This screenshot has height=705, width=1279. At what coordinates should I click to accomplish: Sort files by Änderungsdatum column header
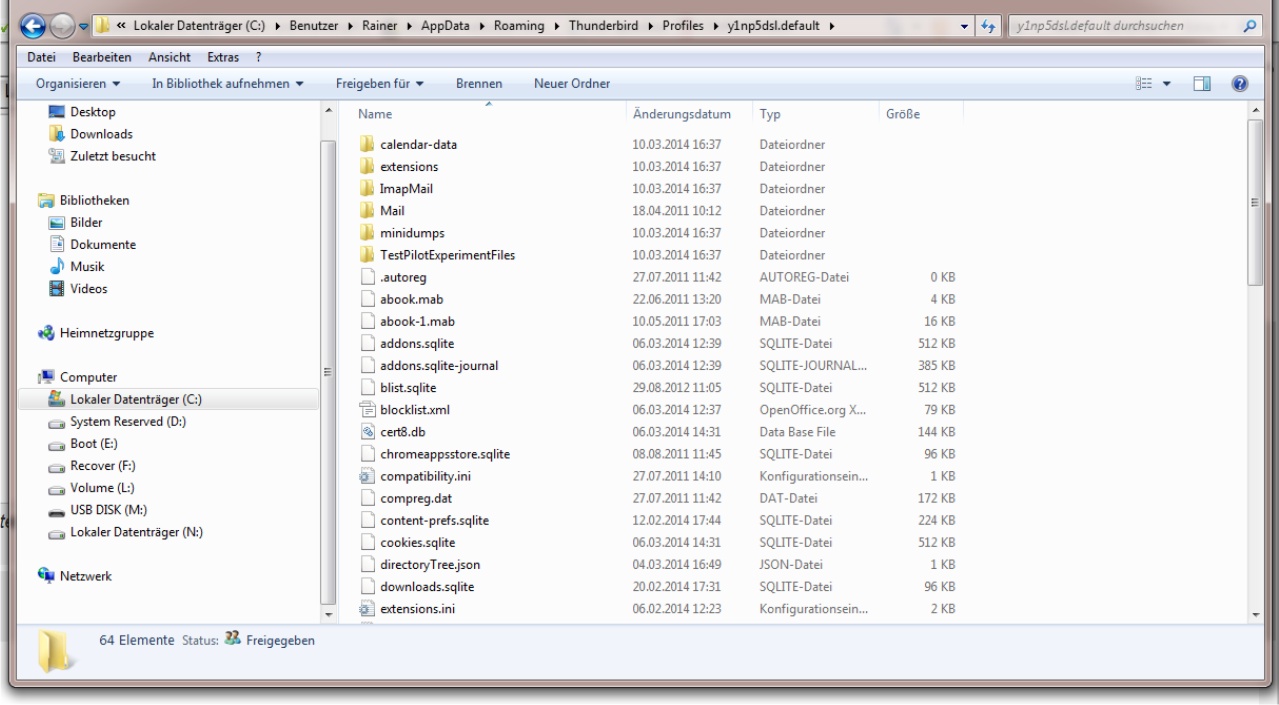pyautogui.click(x=682, y=114)
